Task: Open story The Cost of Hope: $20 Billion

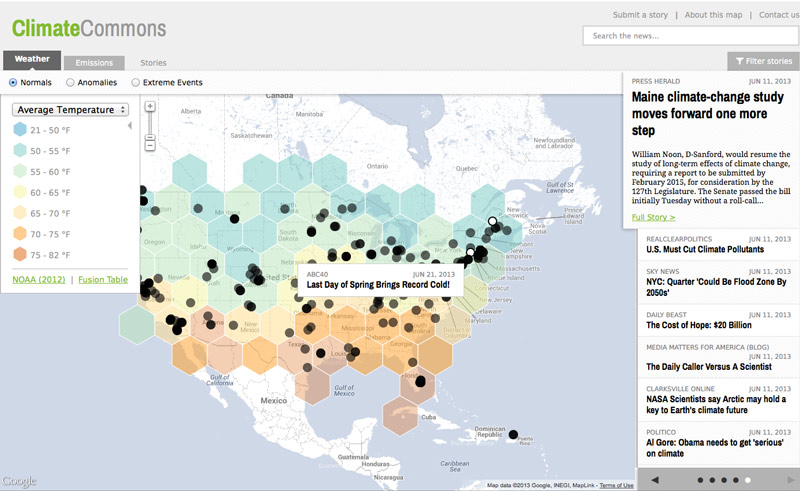Action: point(698,325)
